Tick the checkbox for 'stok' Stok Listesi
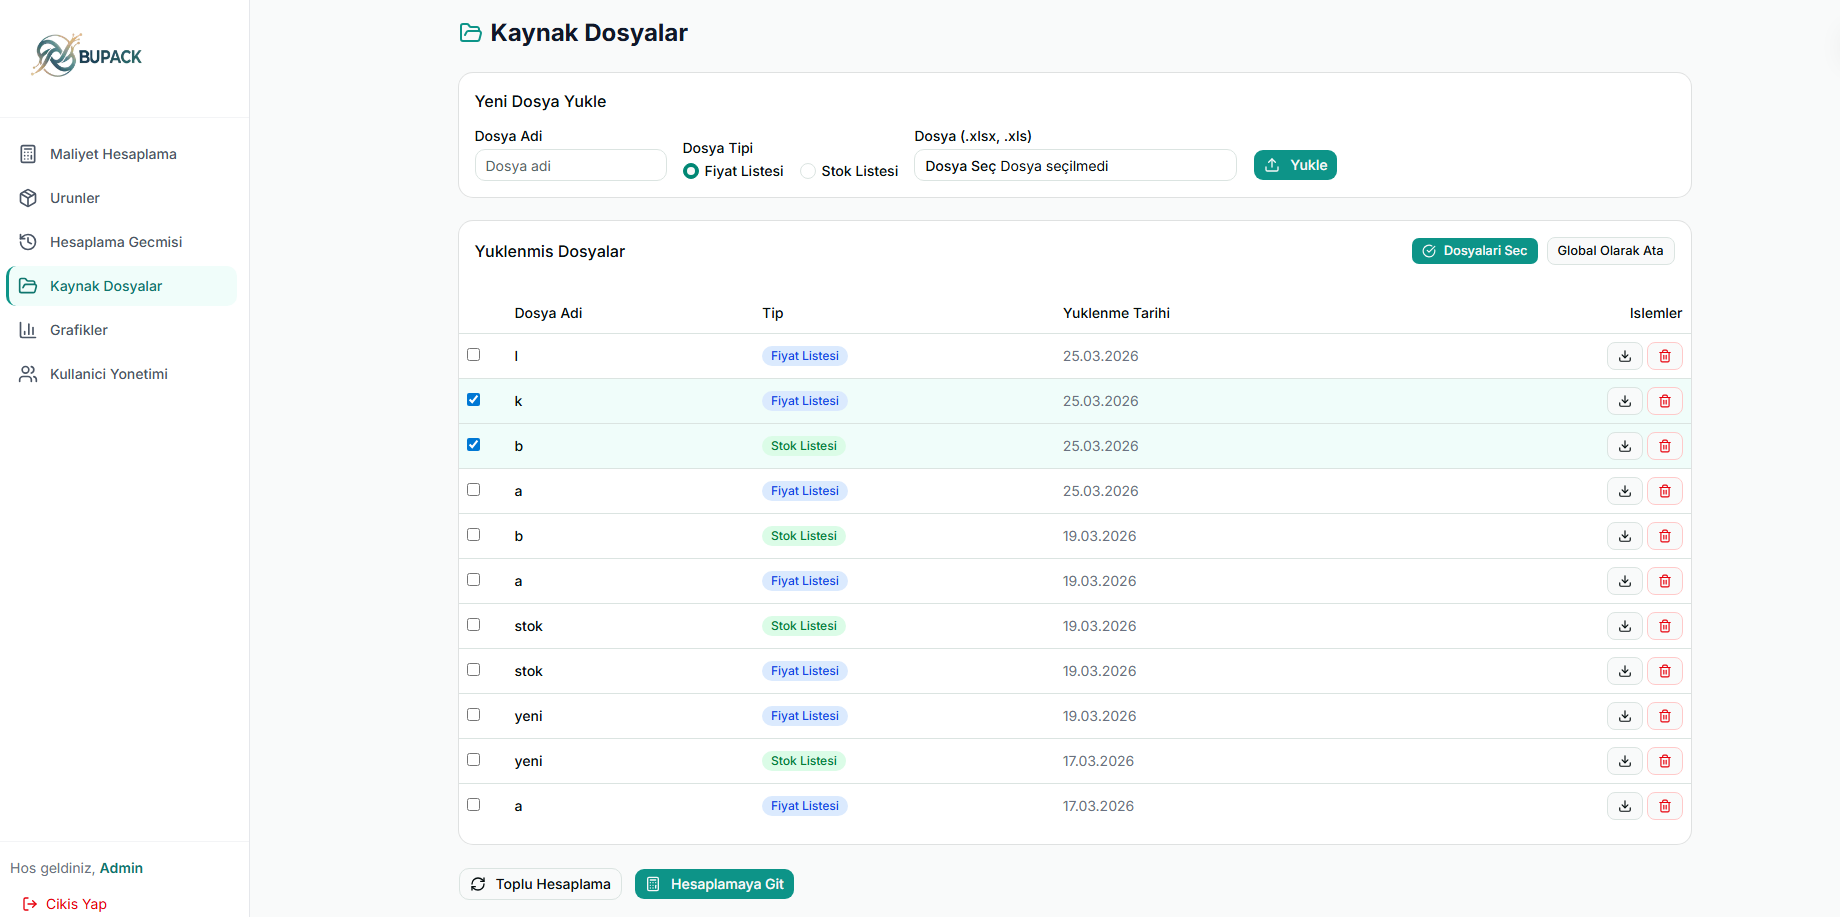Viewport: 1840px width, 917px height. point(474,625)
